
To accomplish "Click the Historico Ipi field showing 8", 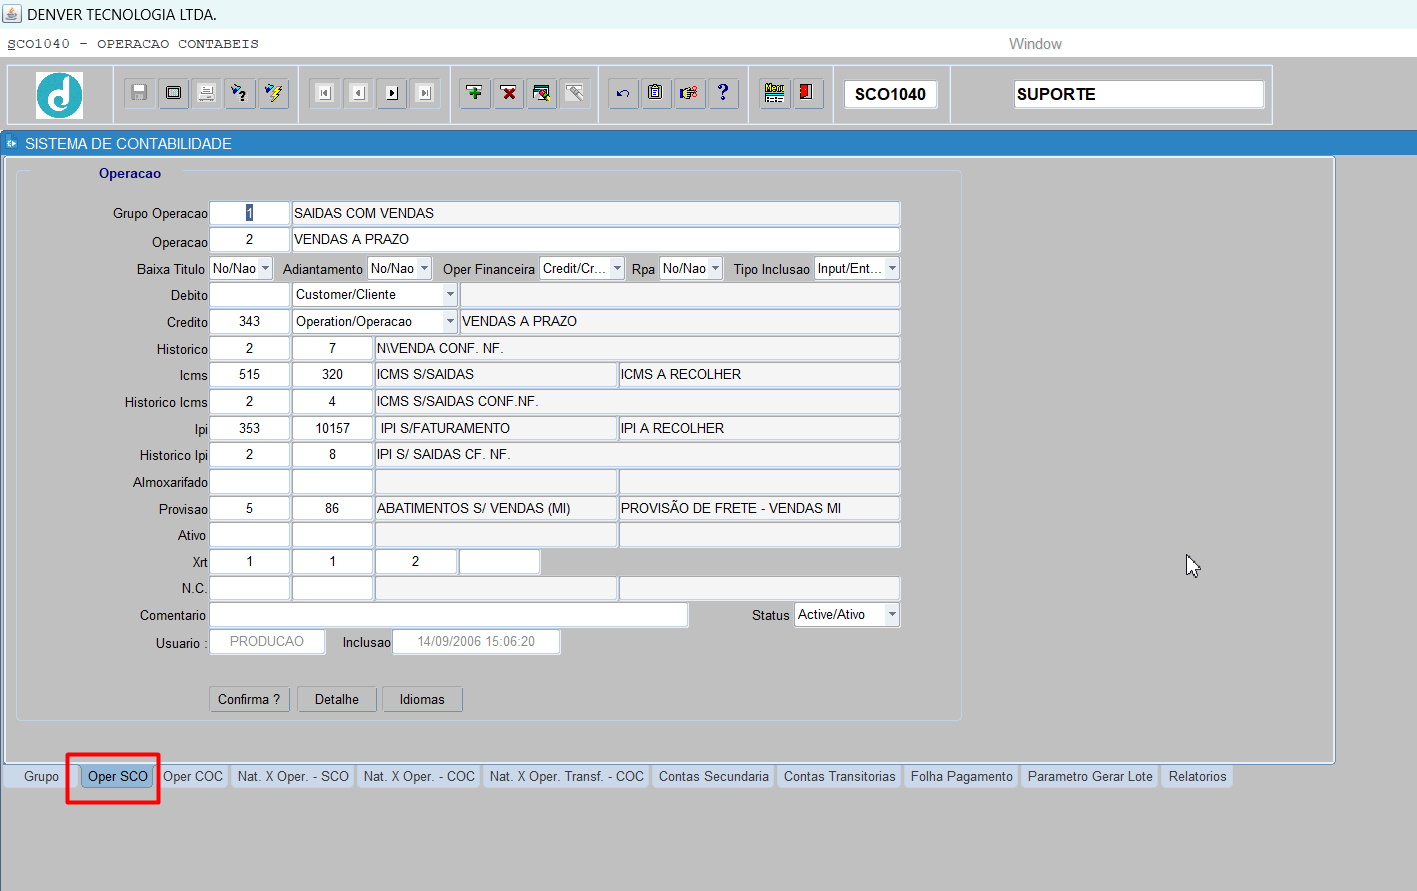I will (x=332, y=455).
